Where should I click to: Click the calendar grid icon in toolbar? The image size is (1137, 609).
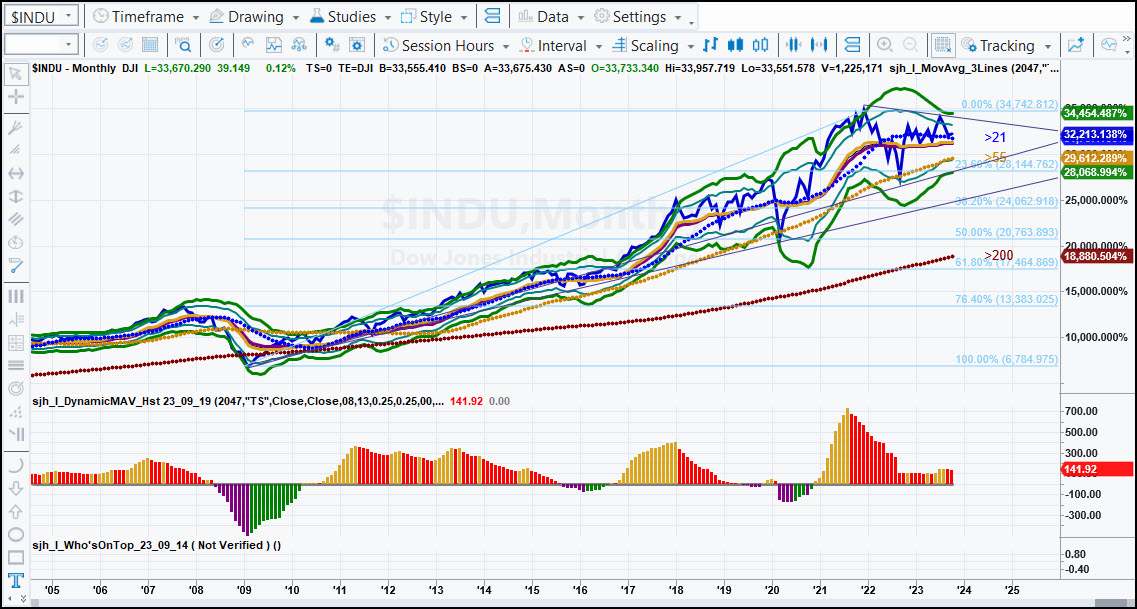[x=150, y=45]
